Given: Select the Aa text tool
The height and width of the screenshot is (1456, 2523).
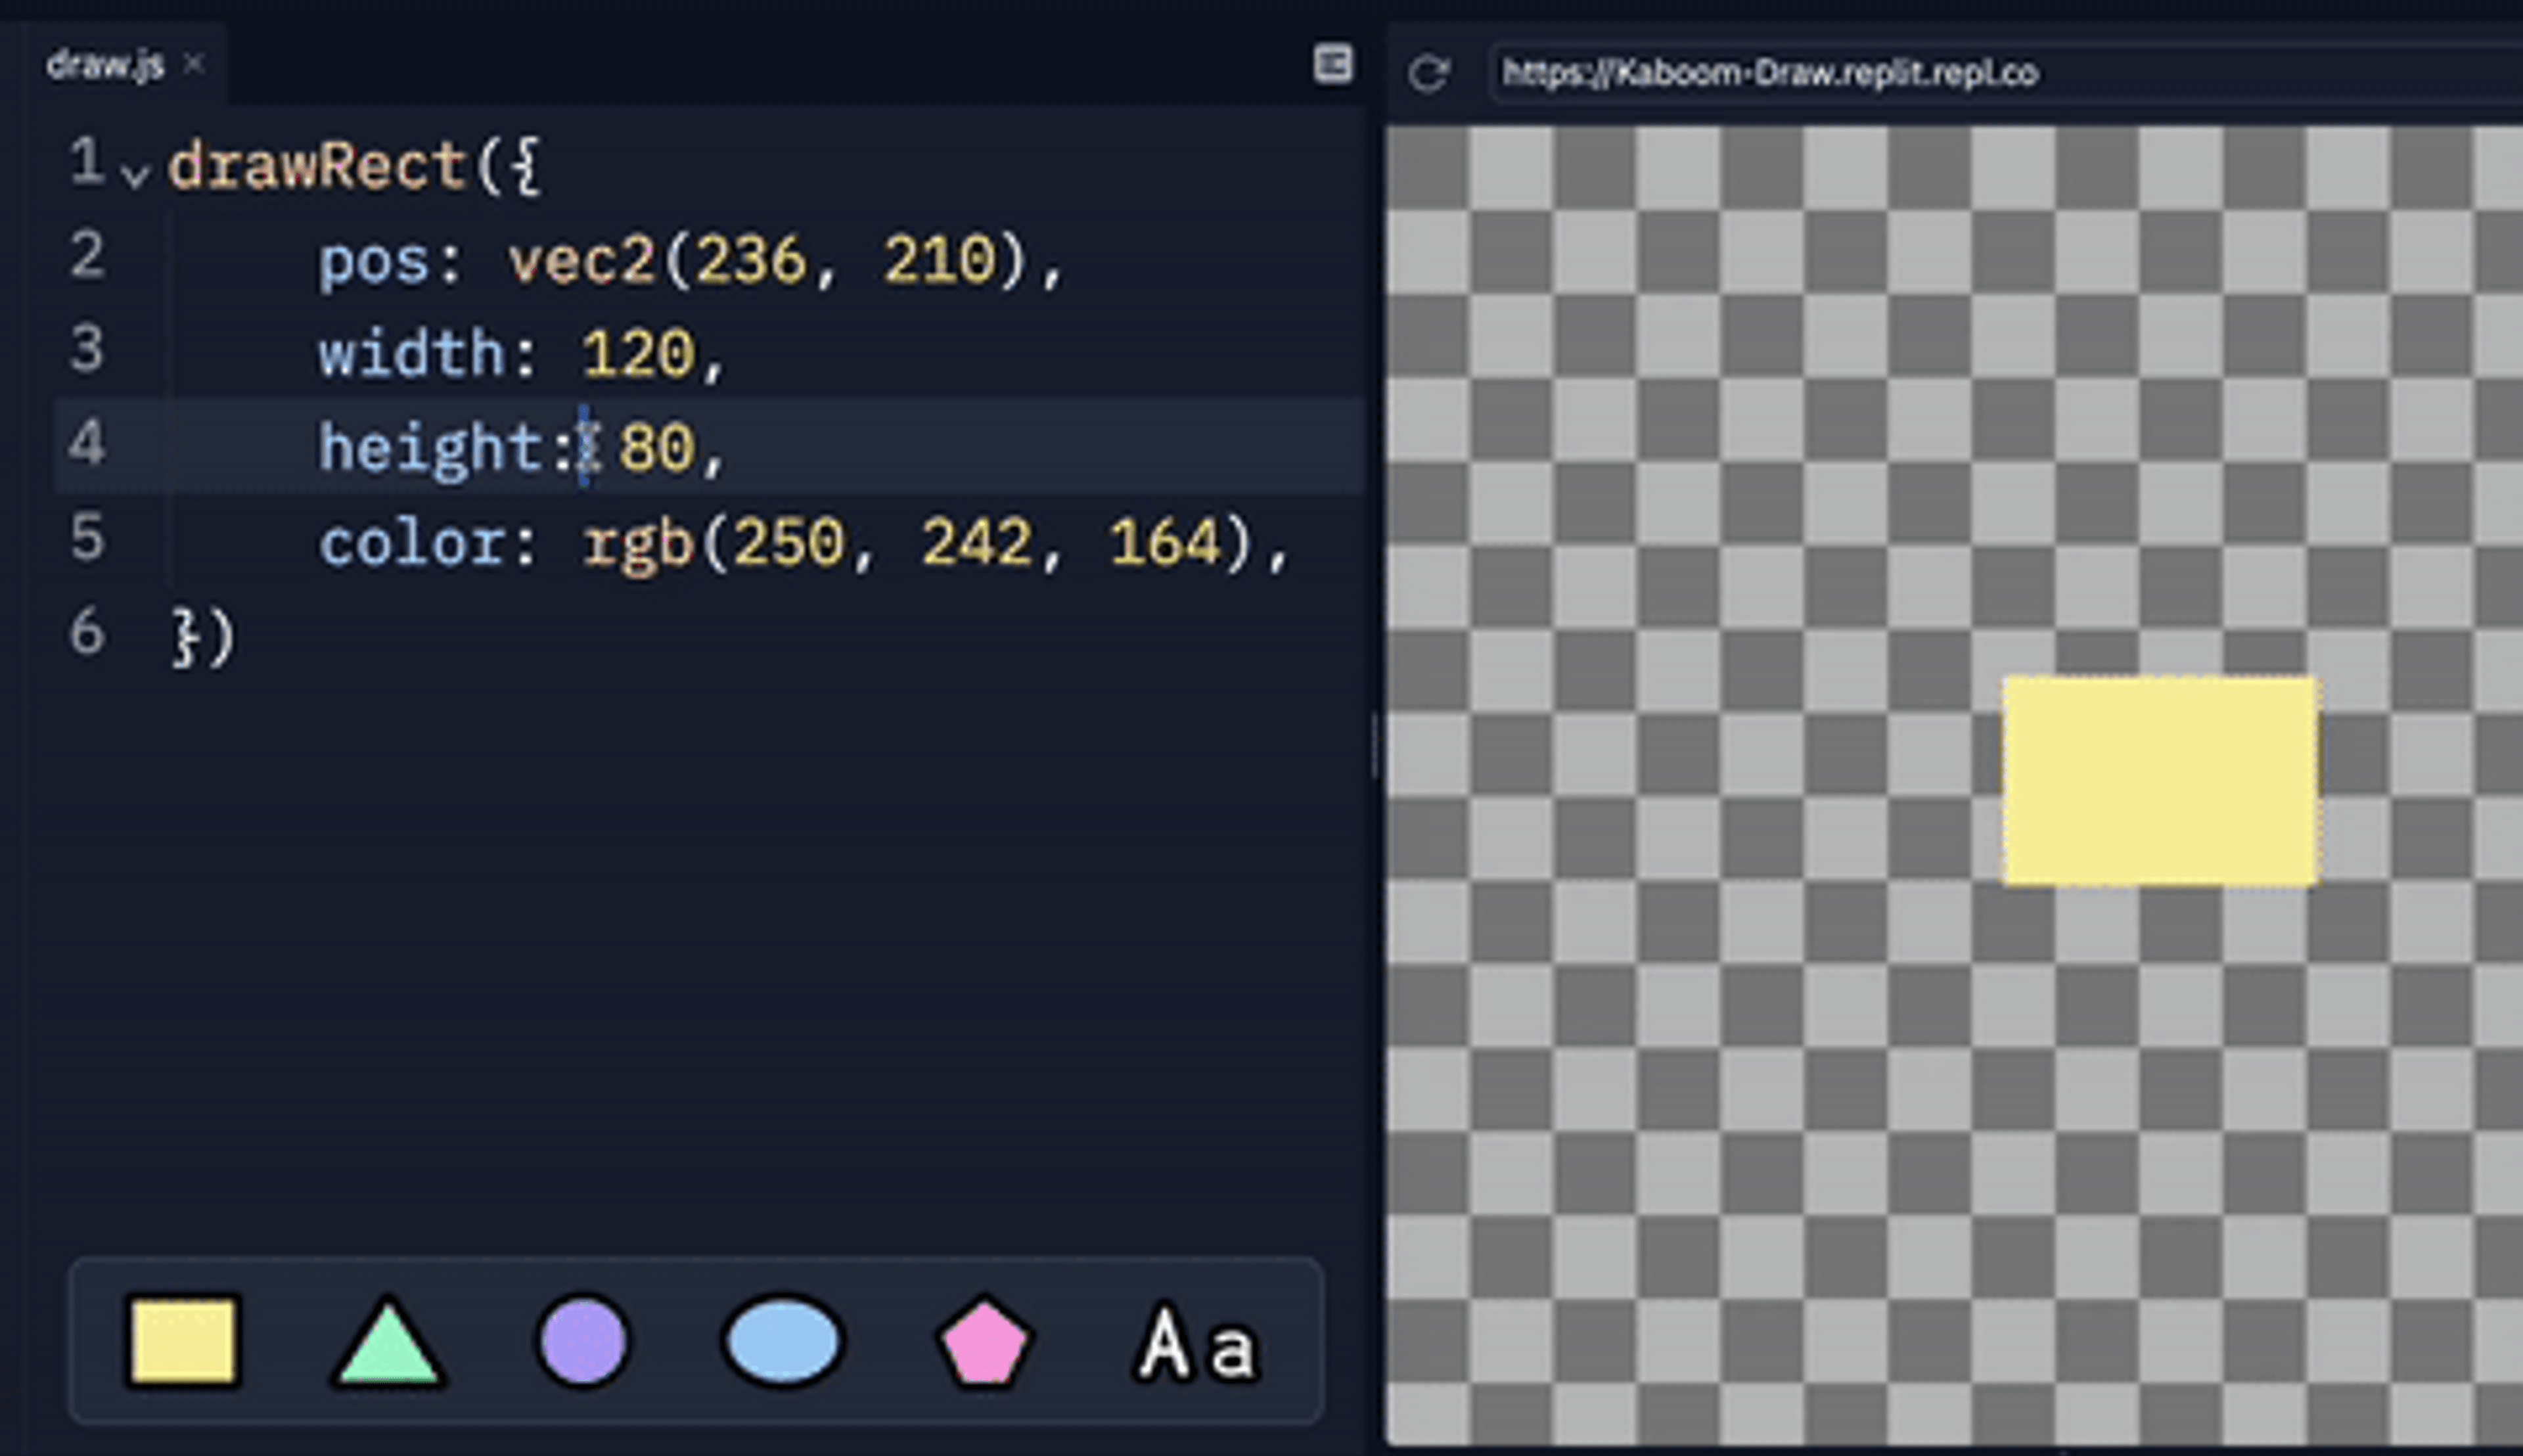Looking at the screenshot, I should point(1195,1343).
